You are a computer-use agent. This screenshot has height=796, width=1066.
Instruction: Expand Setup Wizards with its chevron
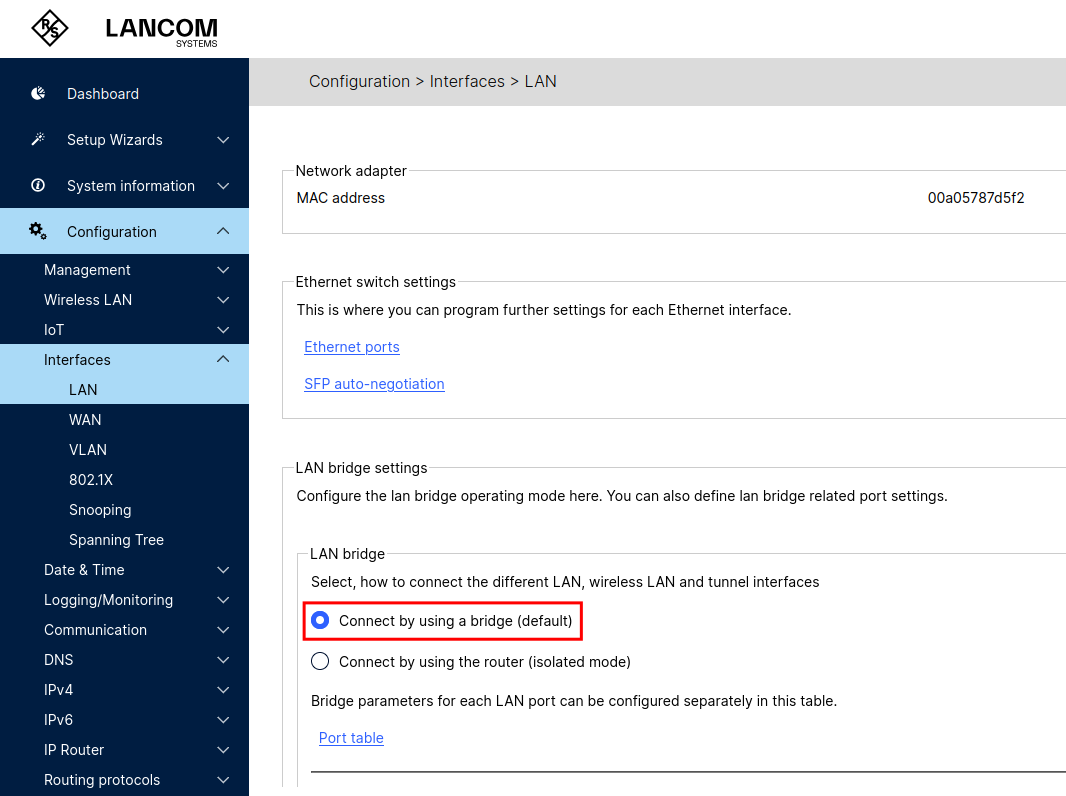pos(223,140)
